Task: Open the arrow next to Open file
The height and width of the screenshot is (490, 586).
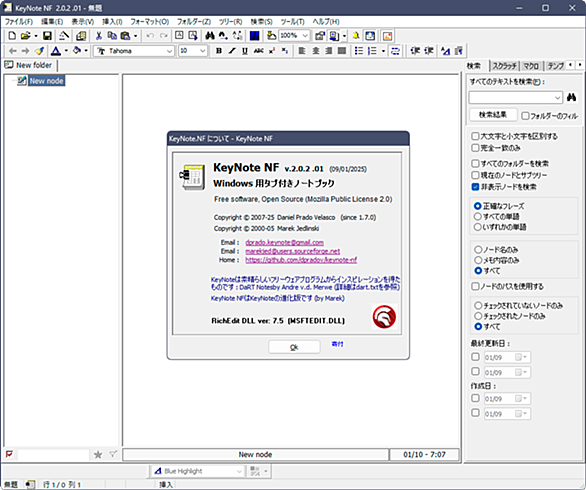Action: click(x=36, y=36)
